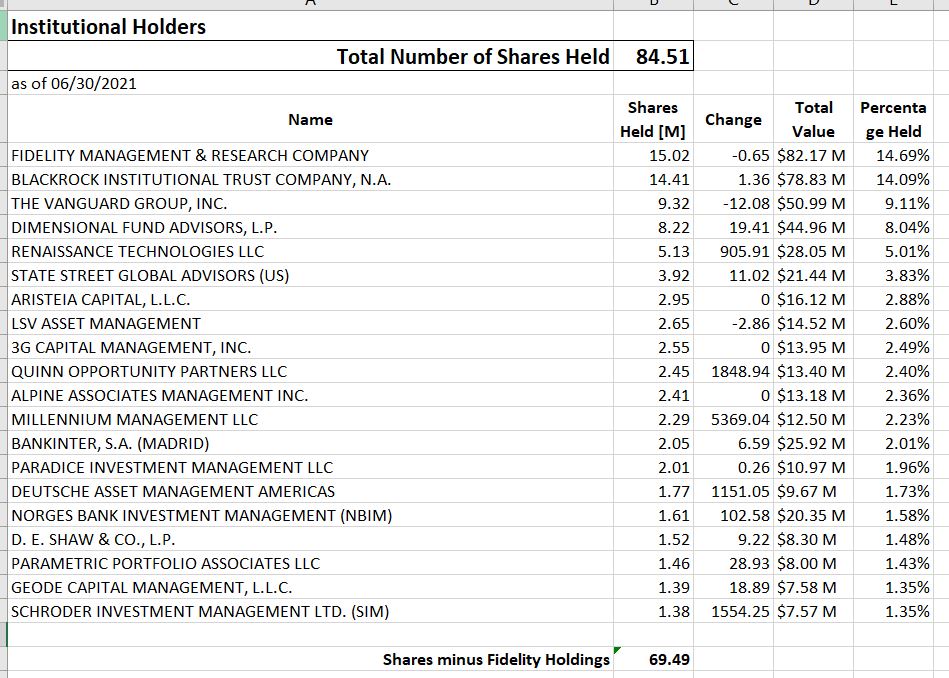Click Millennium's 5369.04 change value
949x678 pixels.
coord(733,420)
